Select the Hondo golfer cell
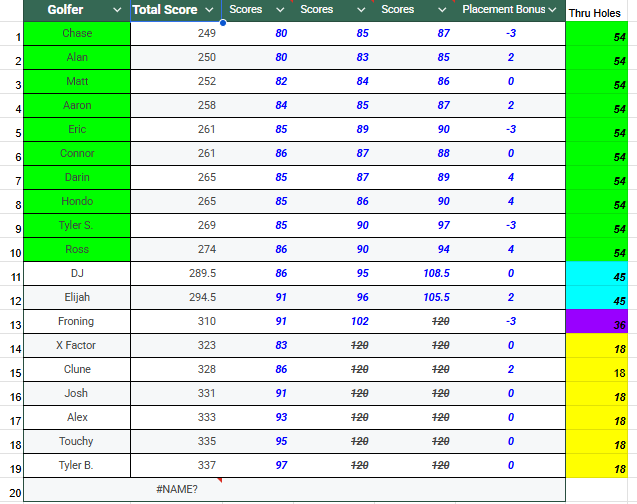 pyautogui.click(x=77, y=201)
